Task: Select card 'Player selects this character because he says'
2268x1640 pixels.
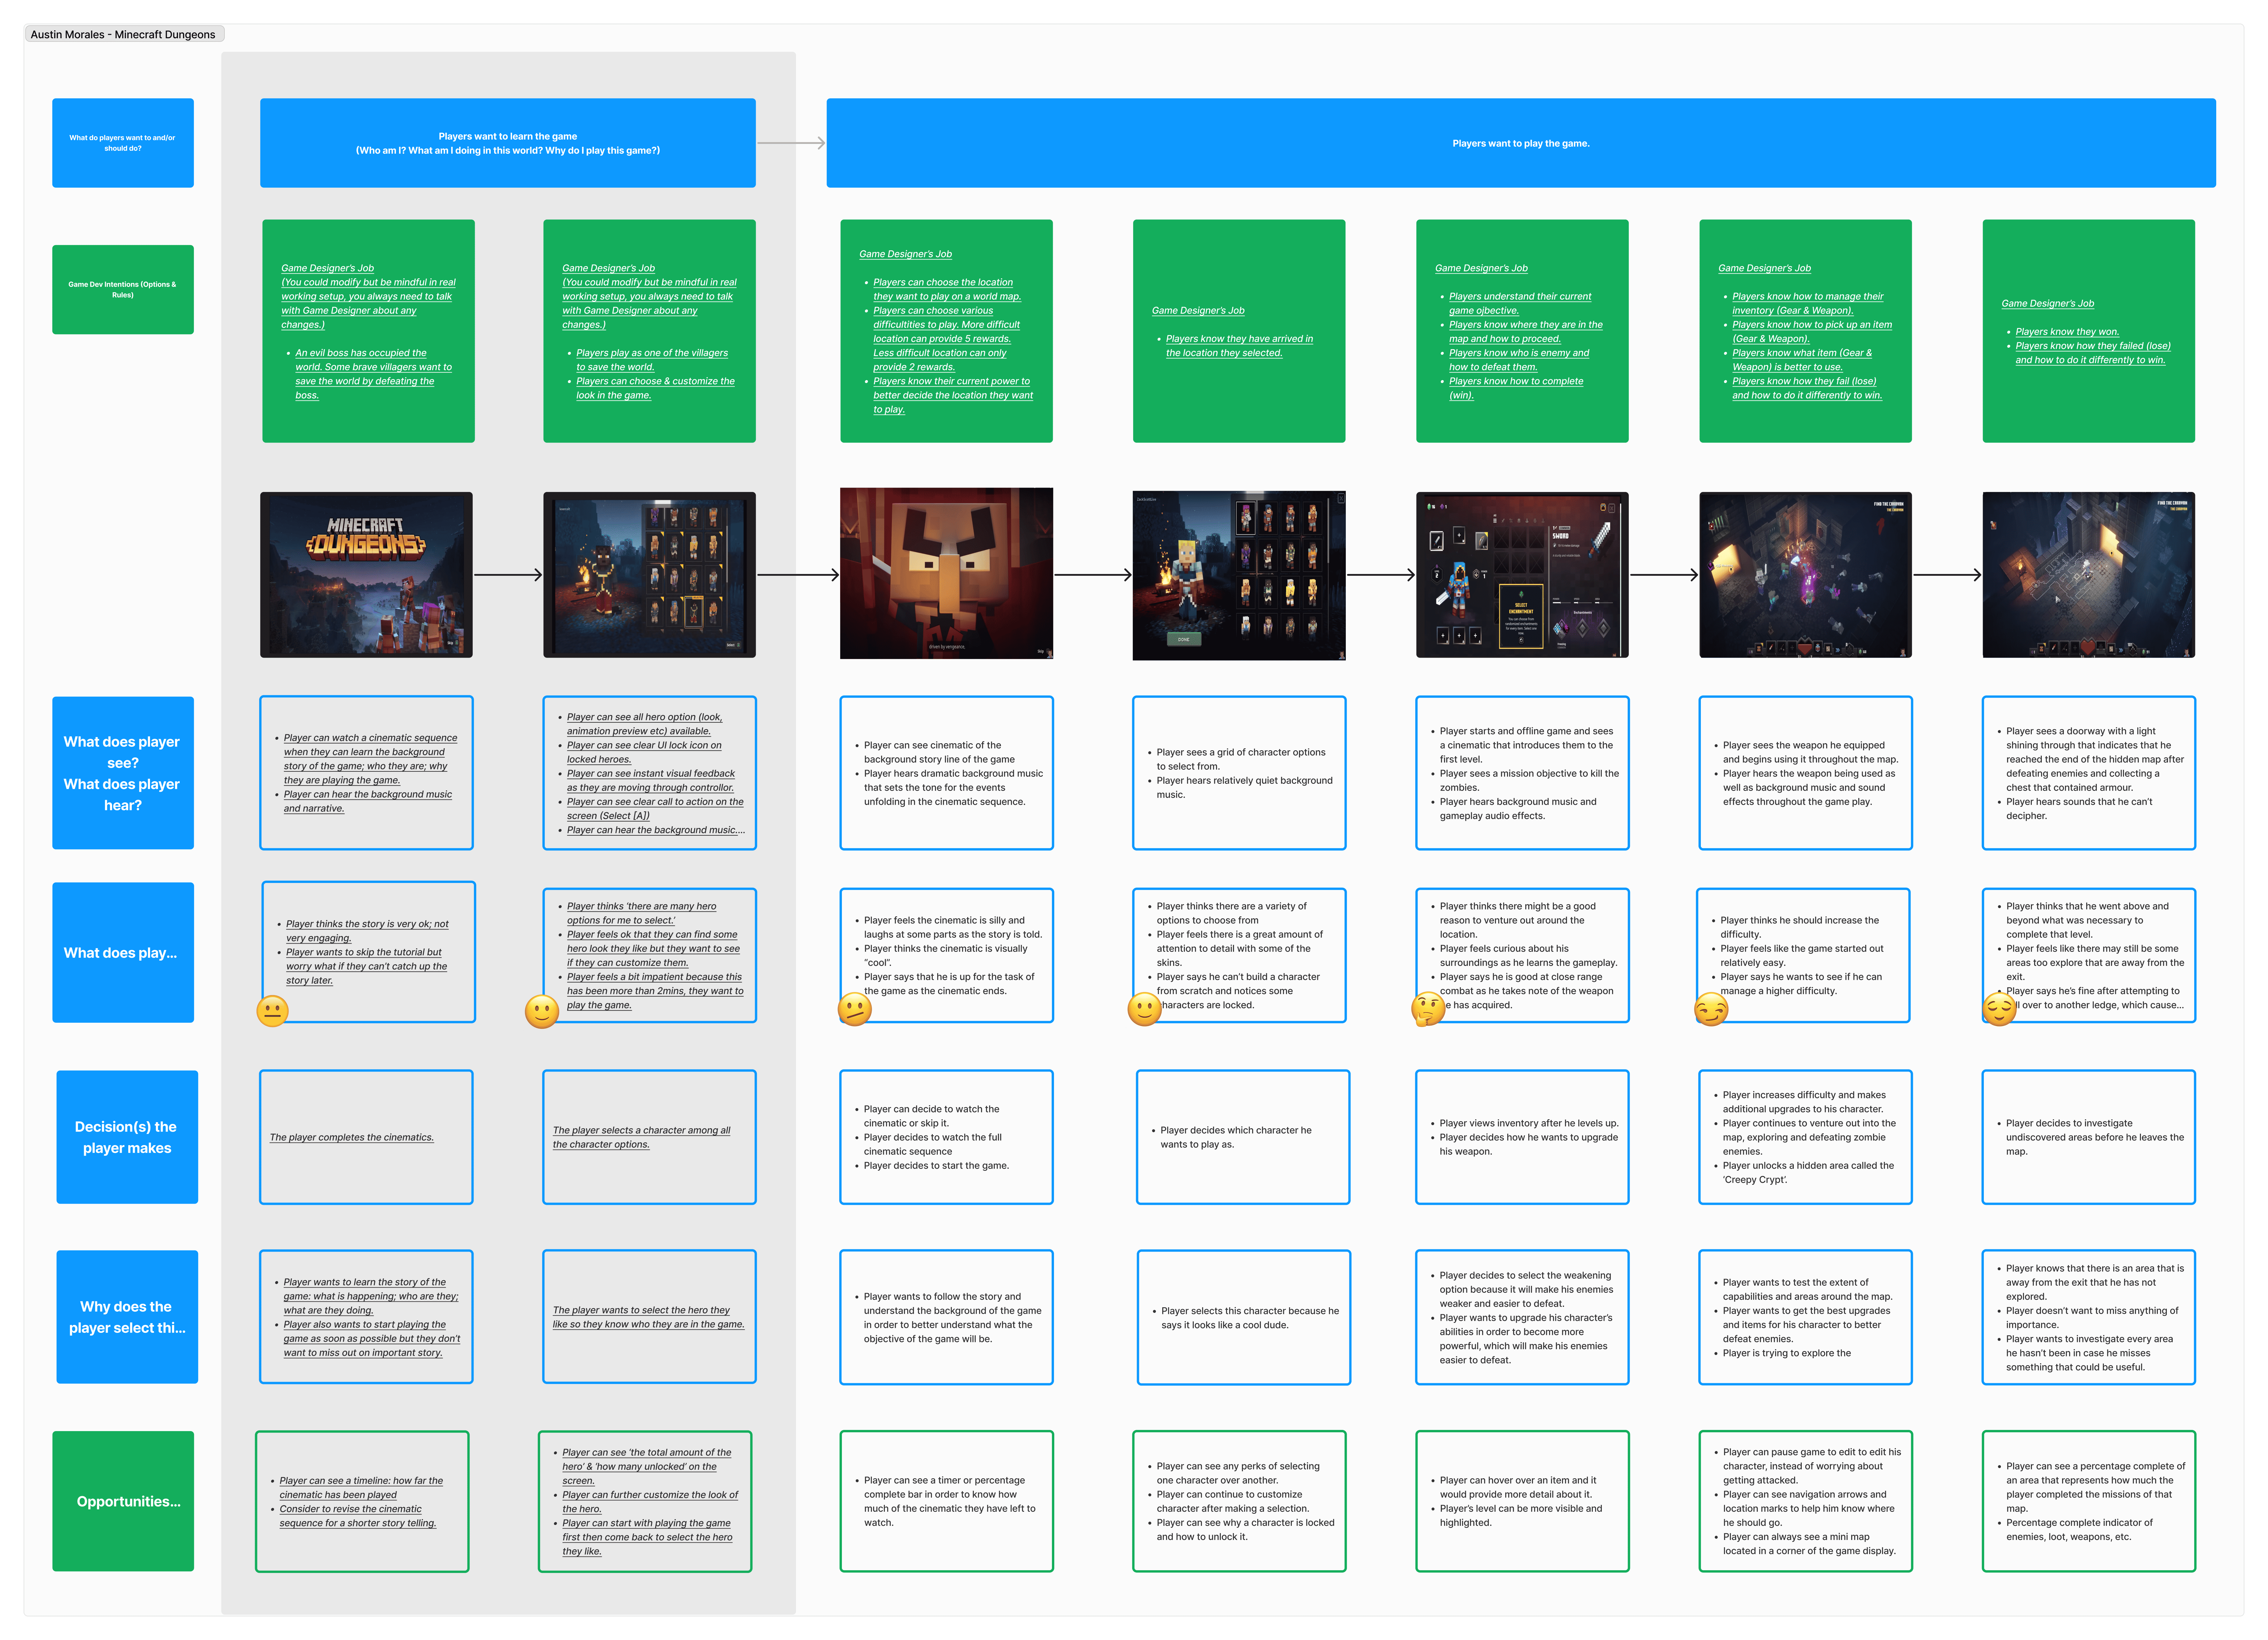Action: tap(1244, 1317)
